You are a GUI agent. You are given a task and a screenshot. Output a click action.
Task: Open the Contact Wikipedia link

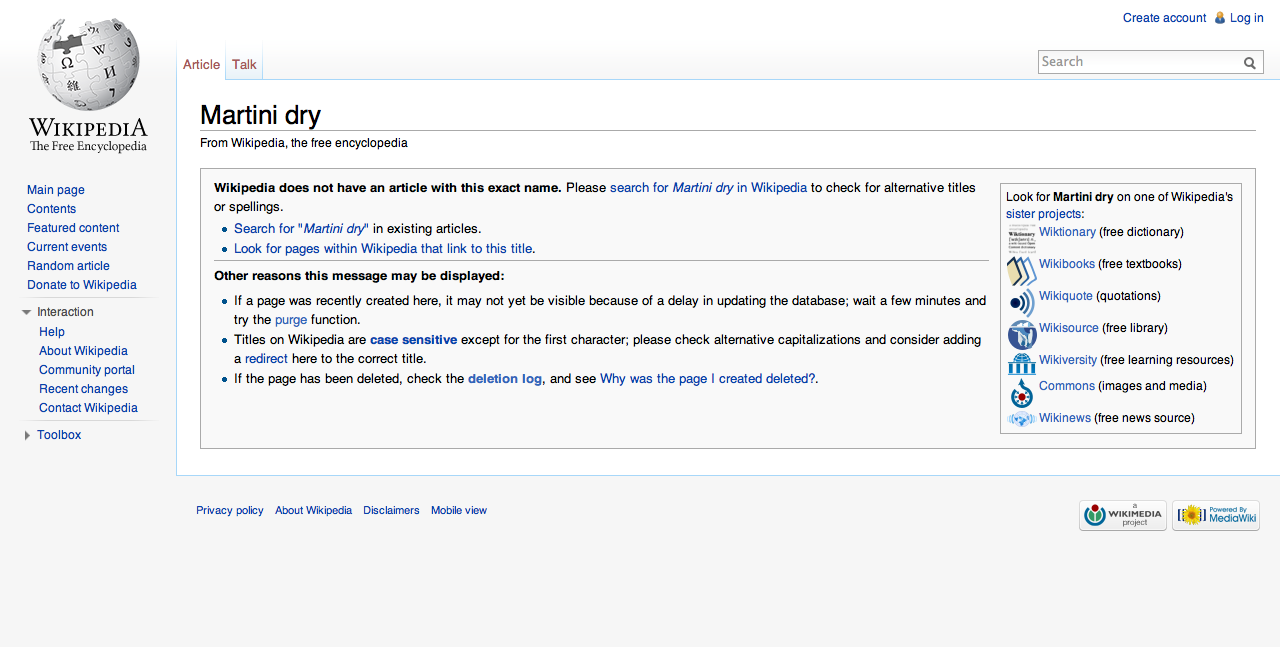[88, 408]
